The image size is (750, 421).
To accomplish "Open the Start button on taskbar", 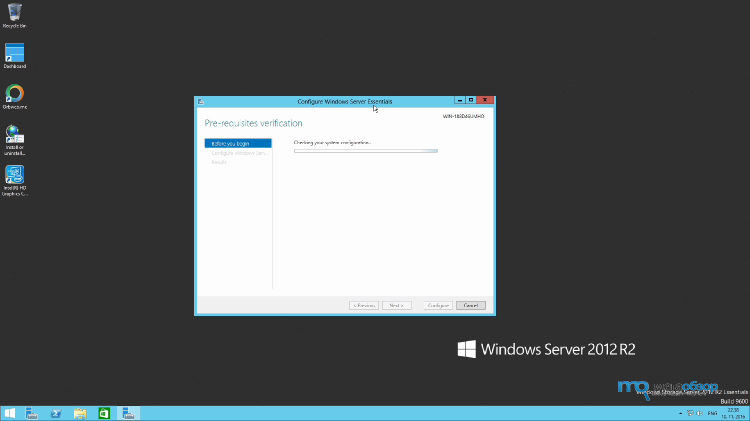I will point(10,413).
